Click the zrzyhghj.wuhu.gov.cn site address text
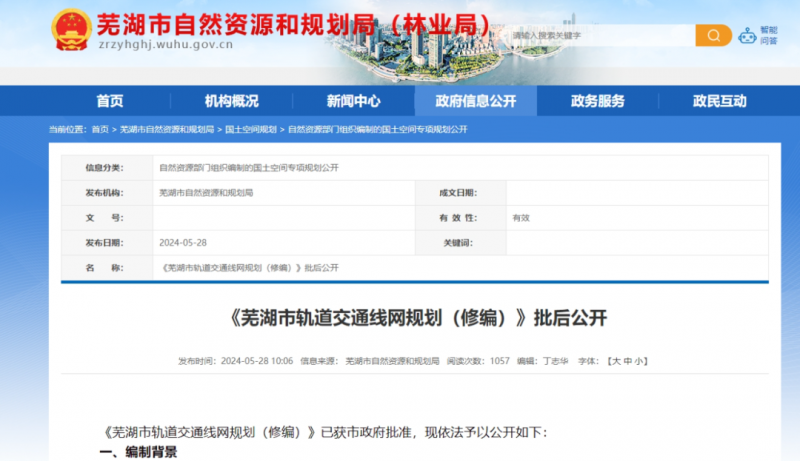Image resolution: width=800 pixels, height=461 pixels. click(165, 45)
